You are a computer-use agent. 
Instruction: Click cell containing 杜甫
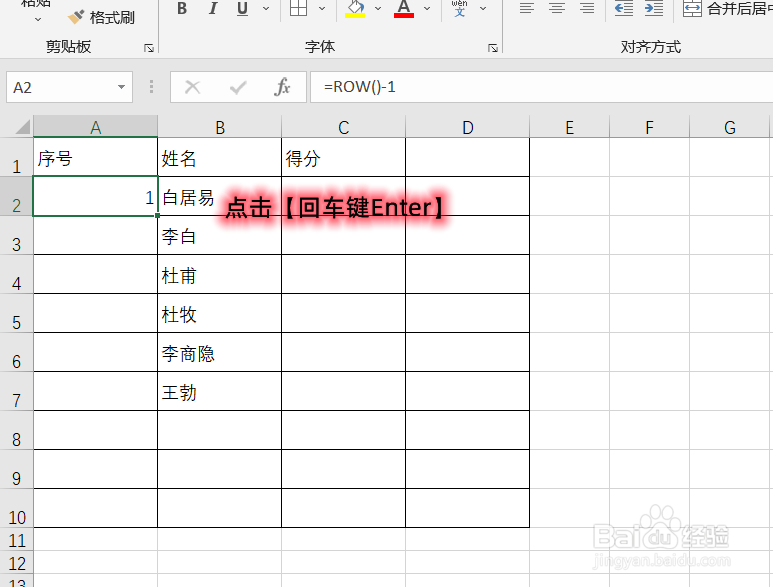[220, 275]
